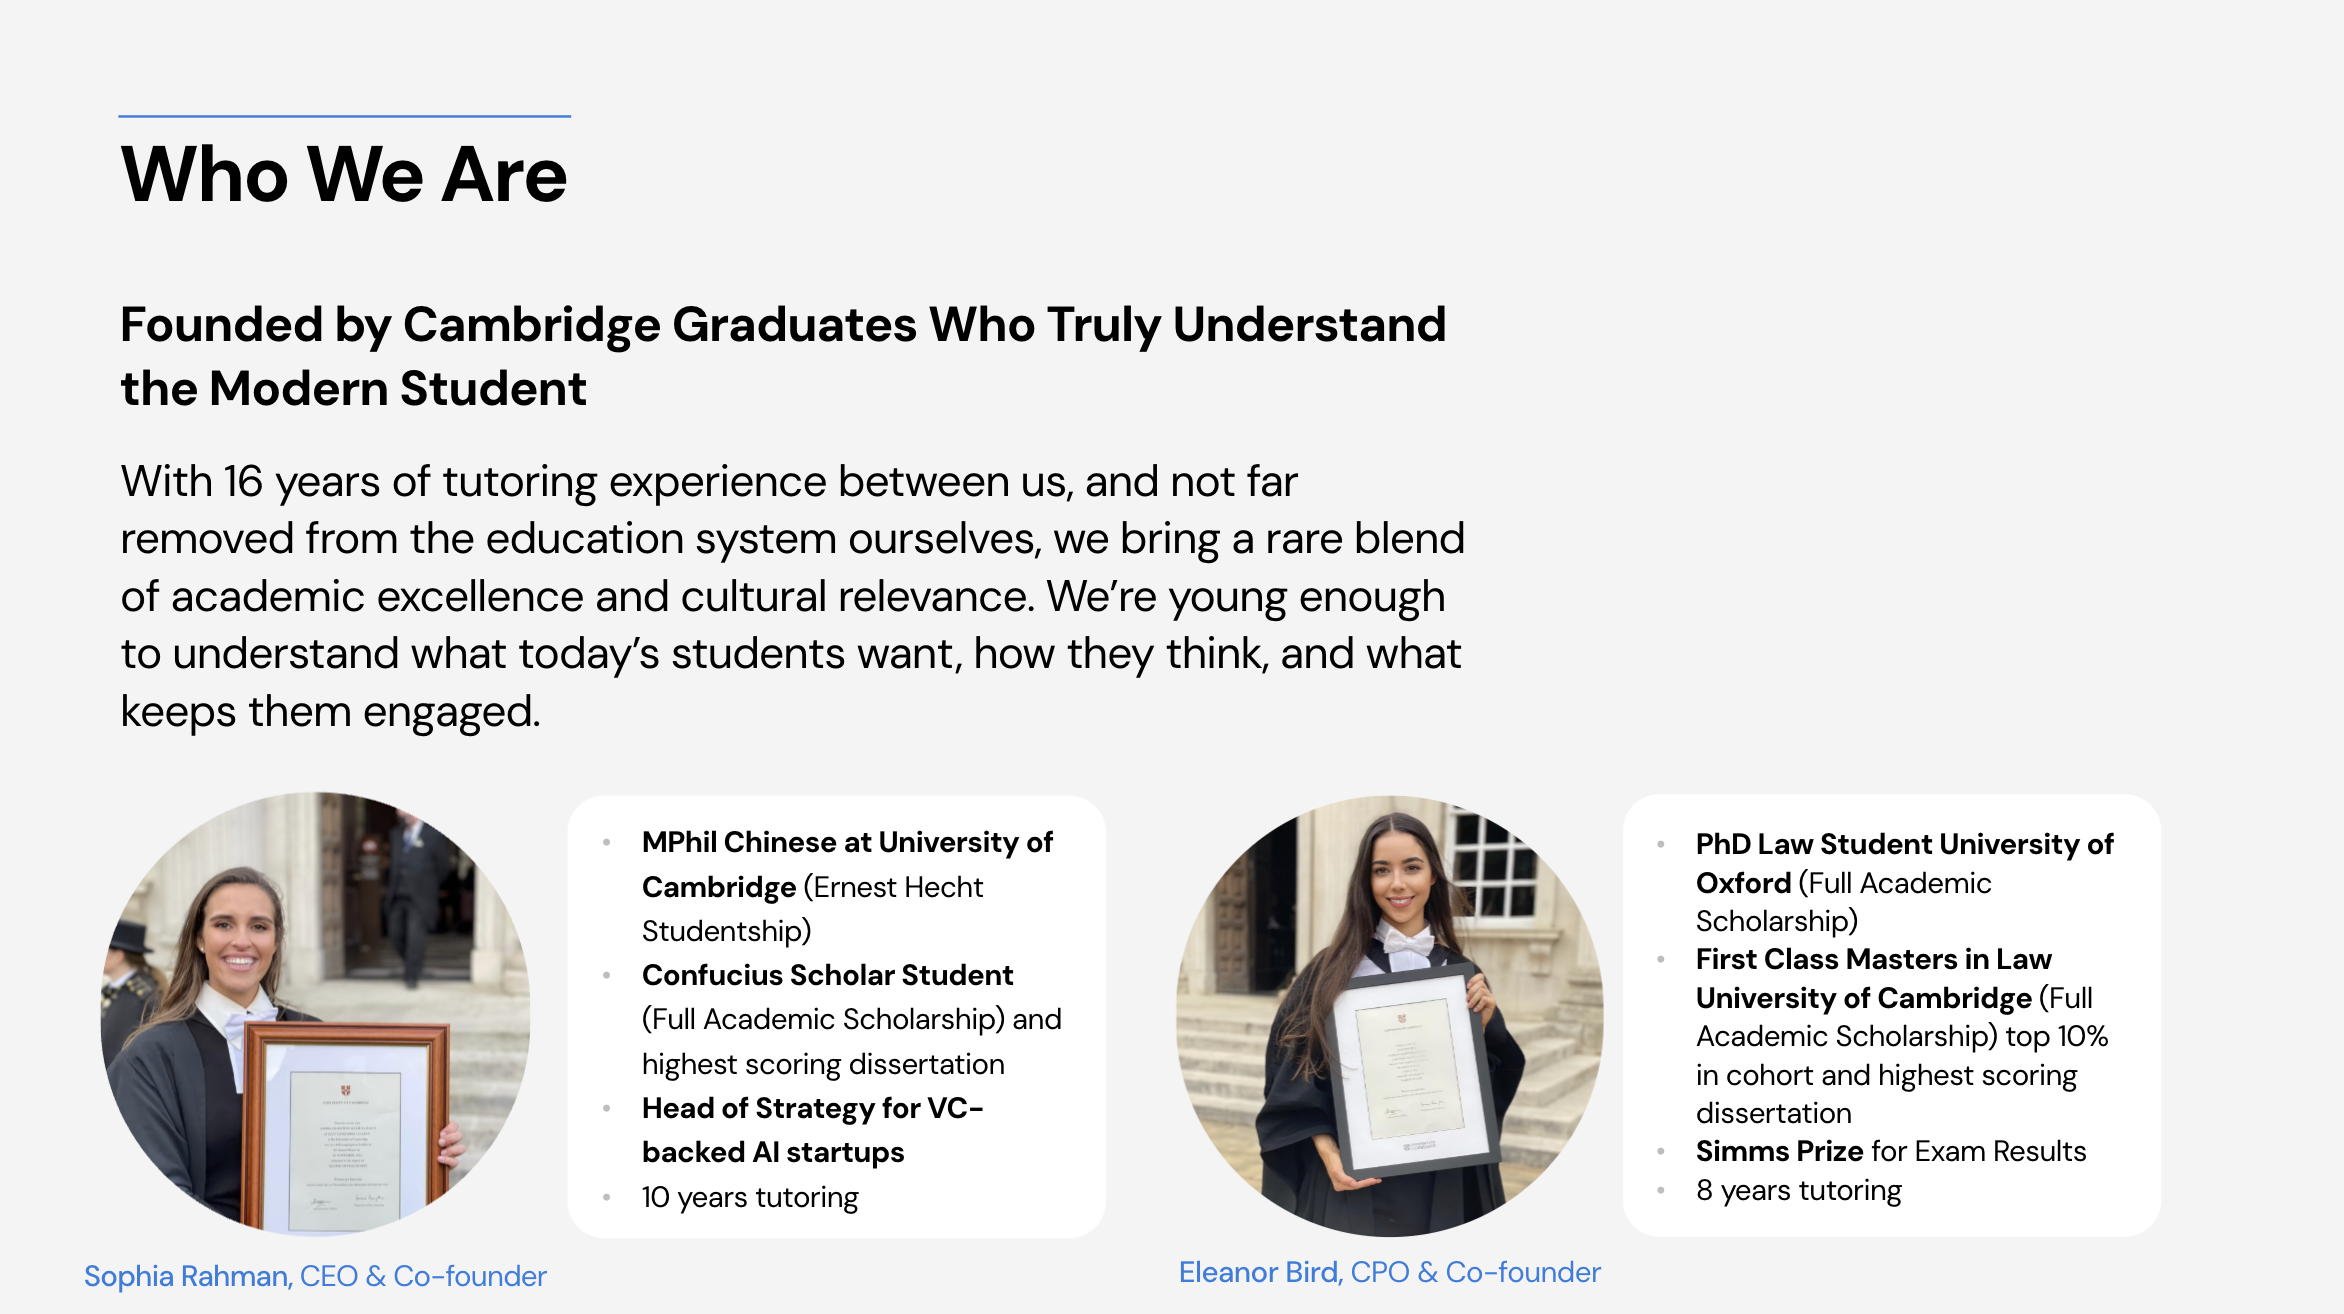Click the Sophia Rahman circular portrait photo
This screenshot has width=2344, height=1314.
coord(315,1014)
